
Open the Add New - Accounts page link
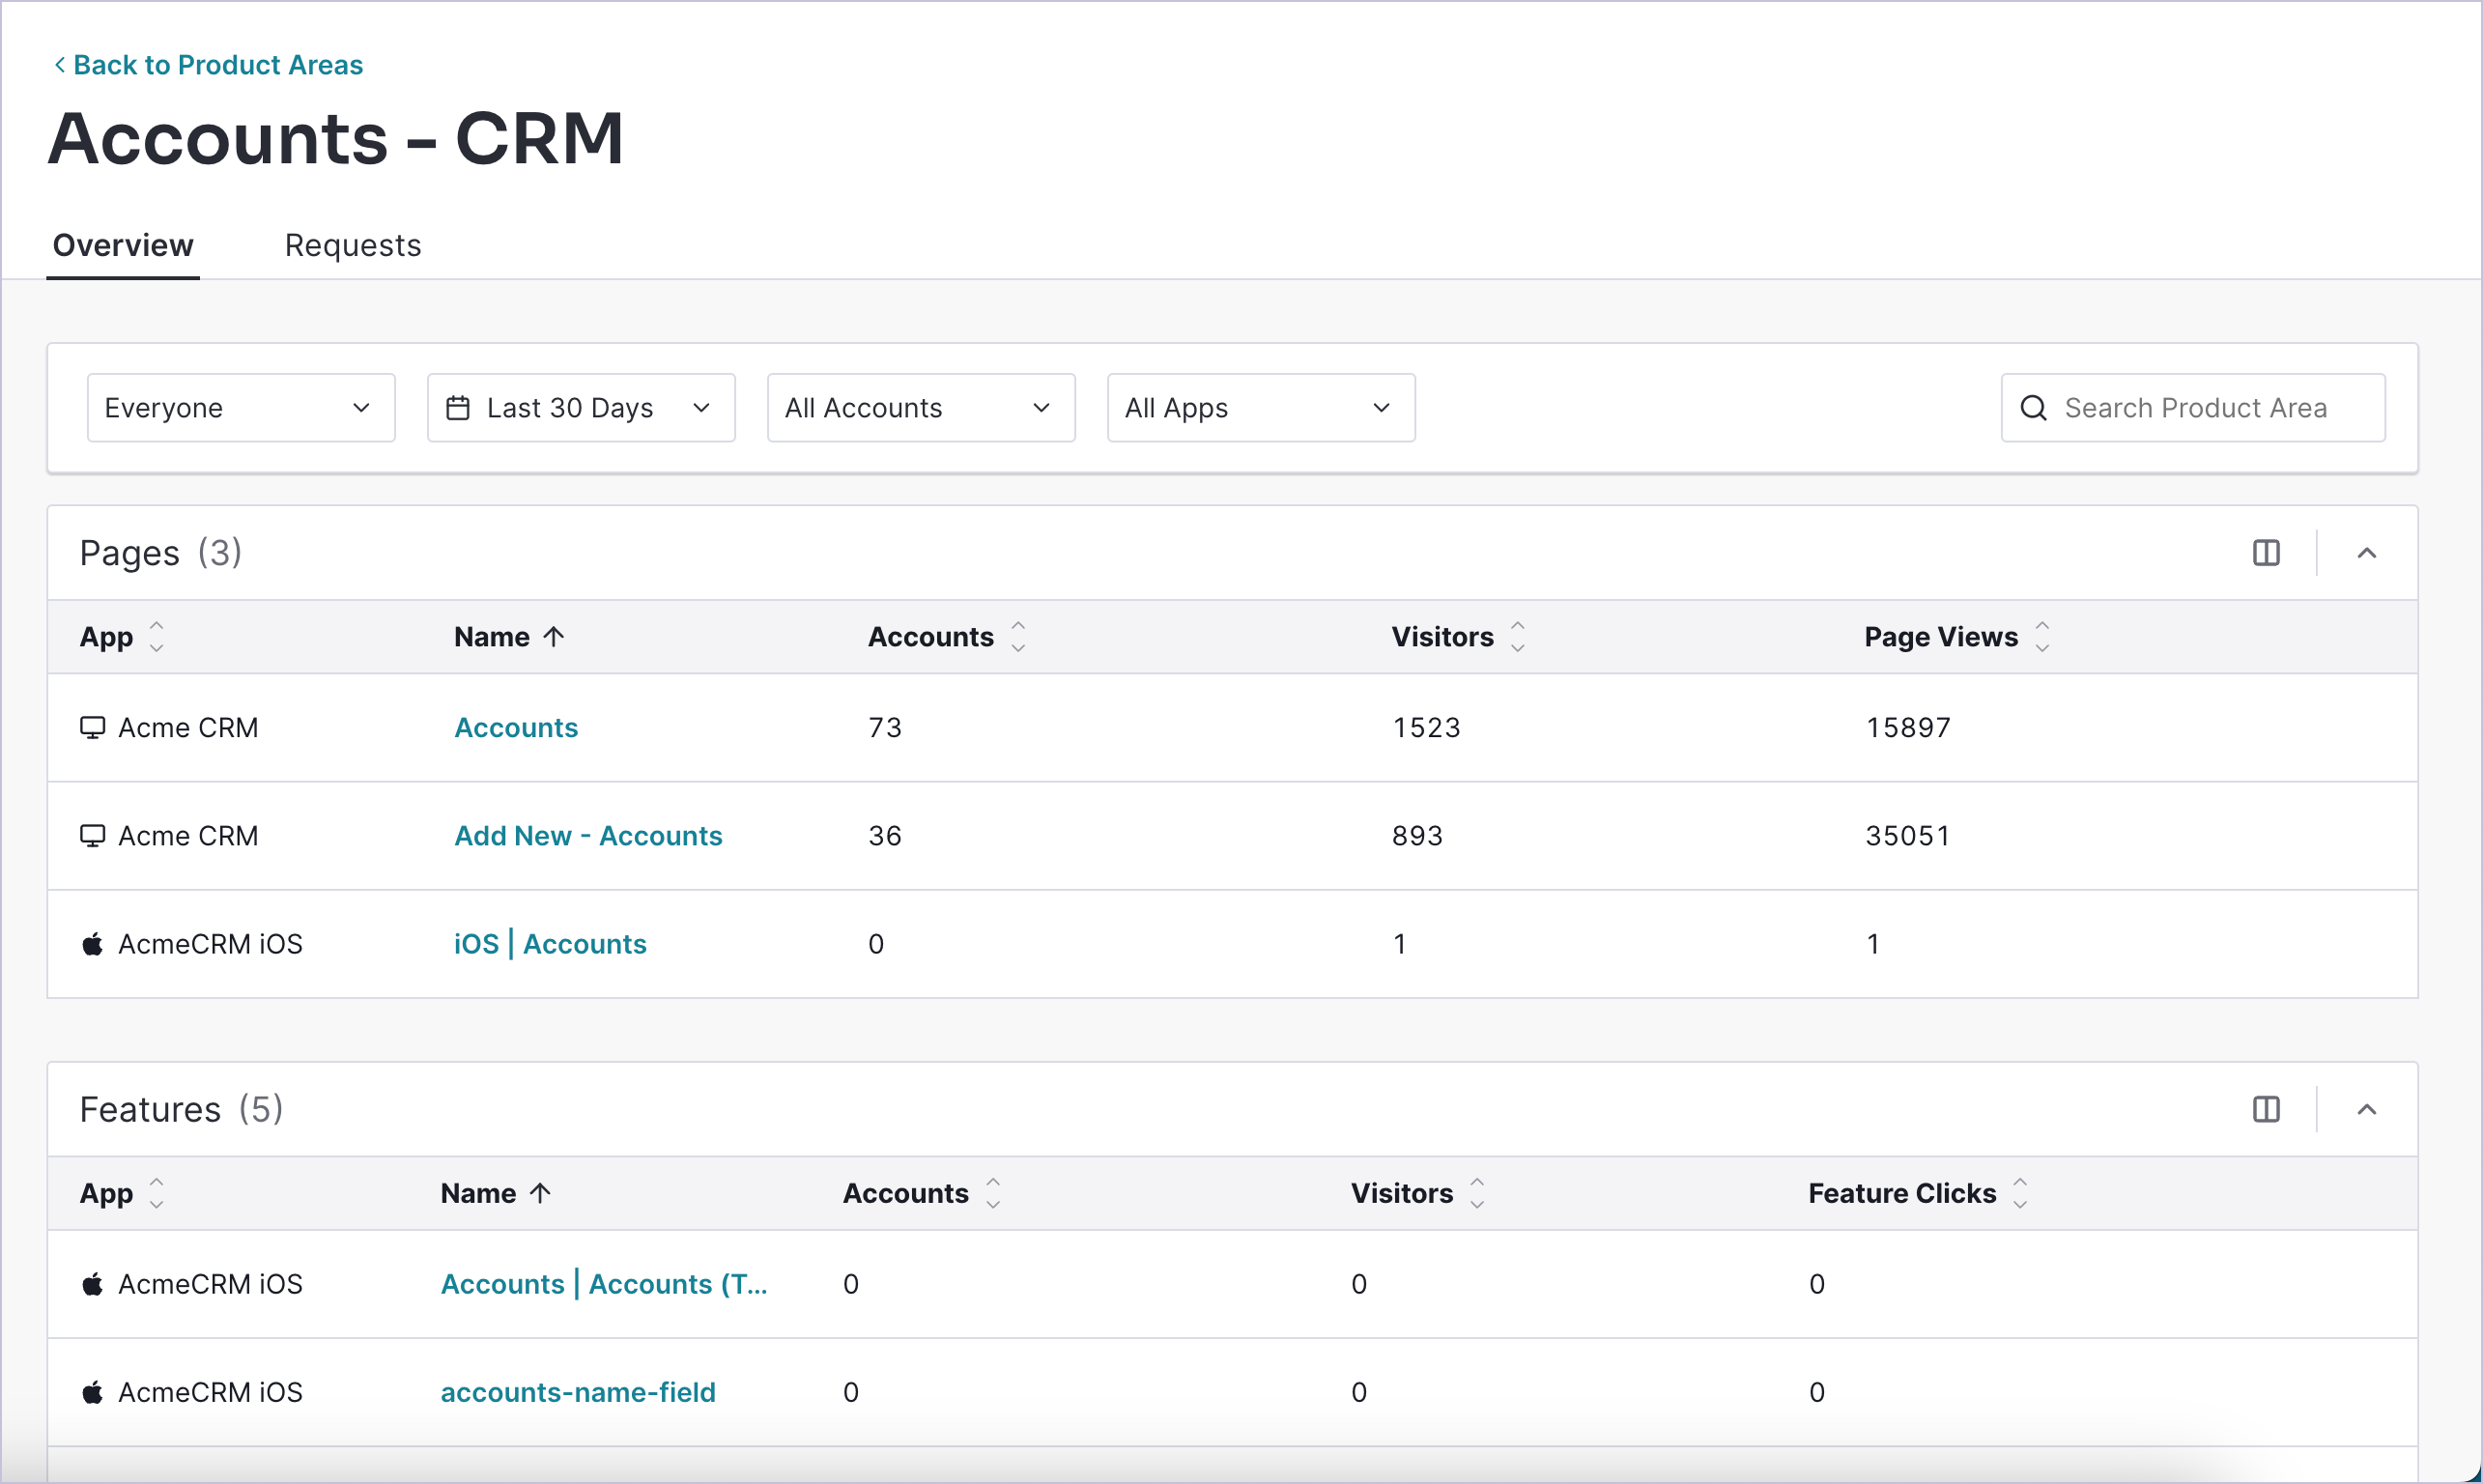tap(588, 836)
